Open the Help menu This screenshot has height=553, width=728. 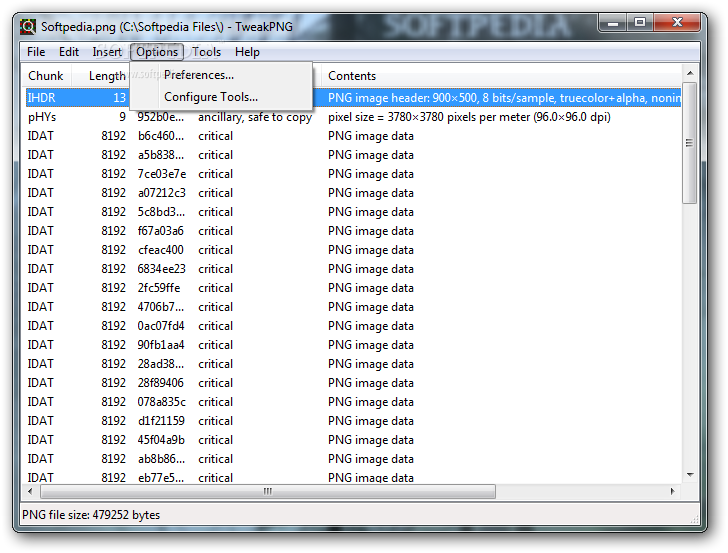[x=247, y=52]
